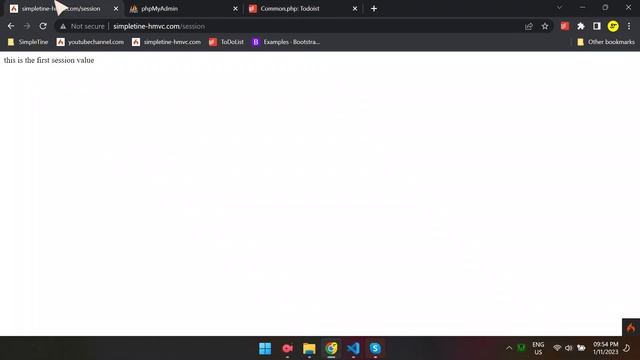Open the volume speaker icon

click(x=569, y=348)
